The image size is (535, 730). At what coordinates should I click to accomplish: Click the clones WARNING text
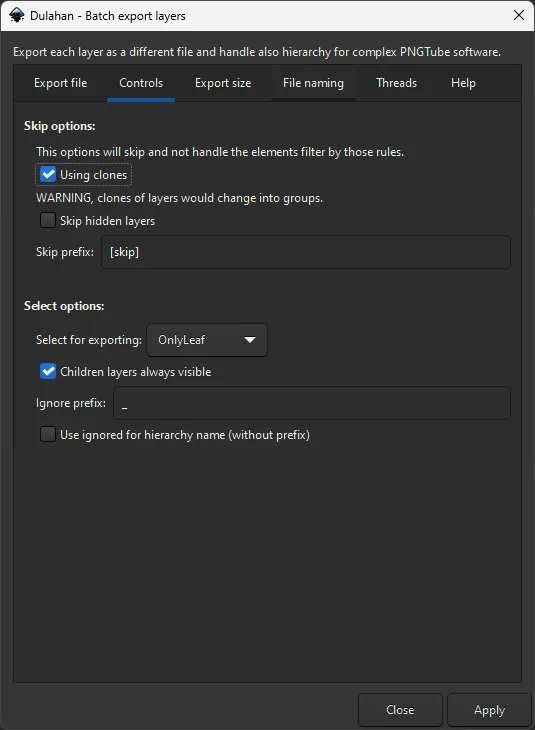pyautogui.click(x=179, y=198)
